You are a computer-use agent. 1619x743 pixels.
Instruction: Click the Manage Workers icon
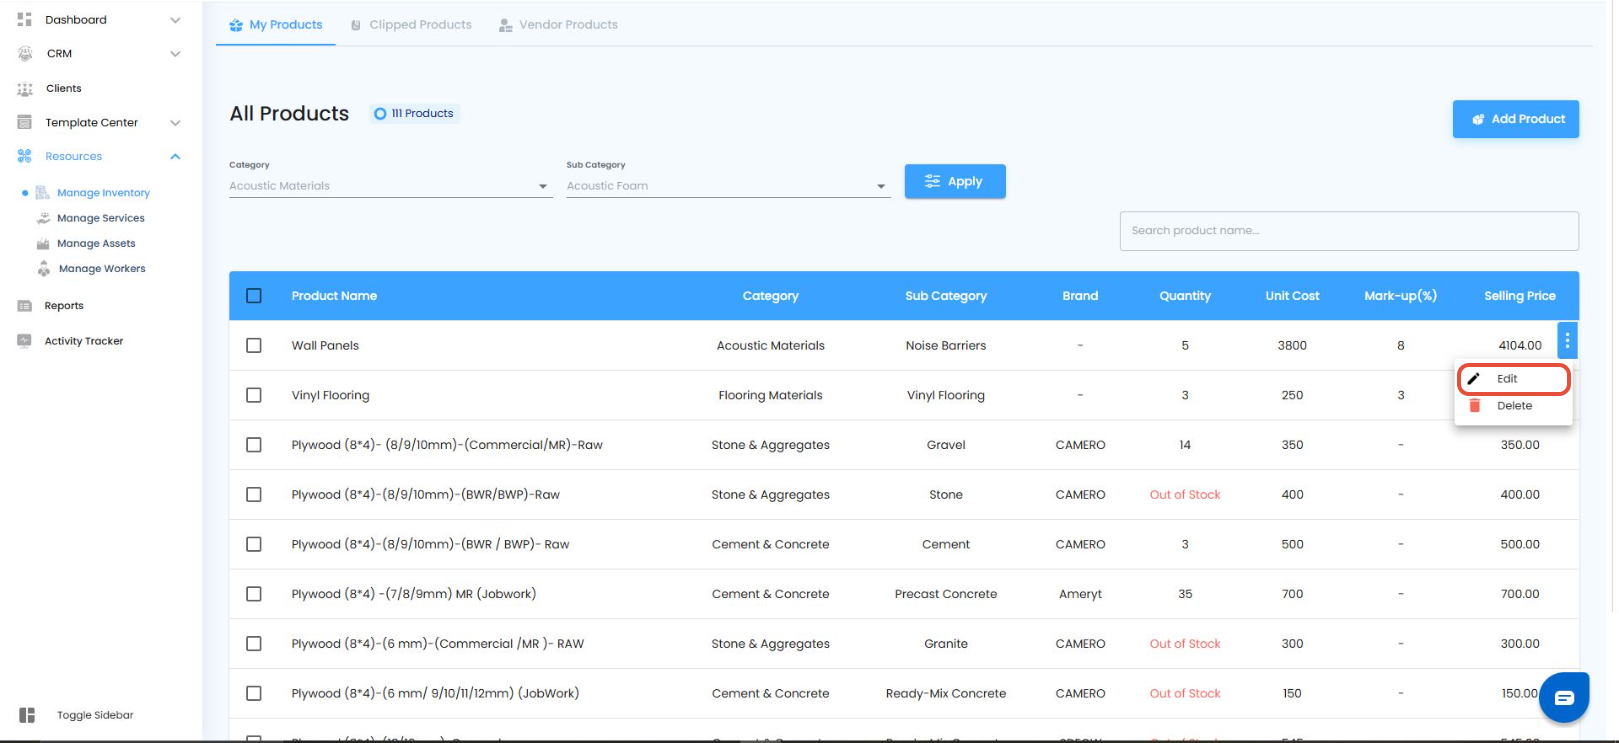(x=43, y=269)
